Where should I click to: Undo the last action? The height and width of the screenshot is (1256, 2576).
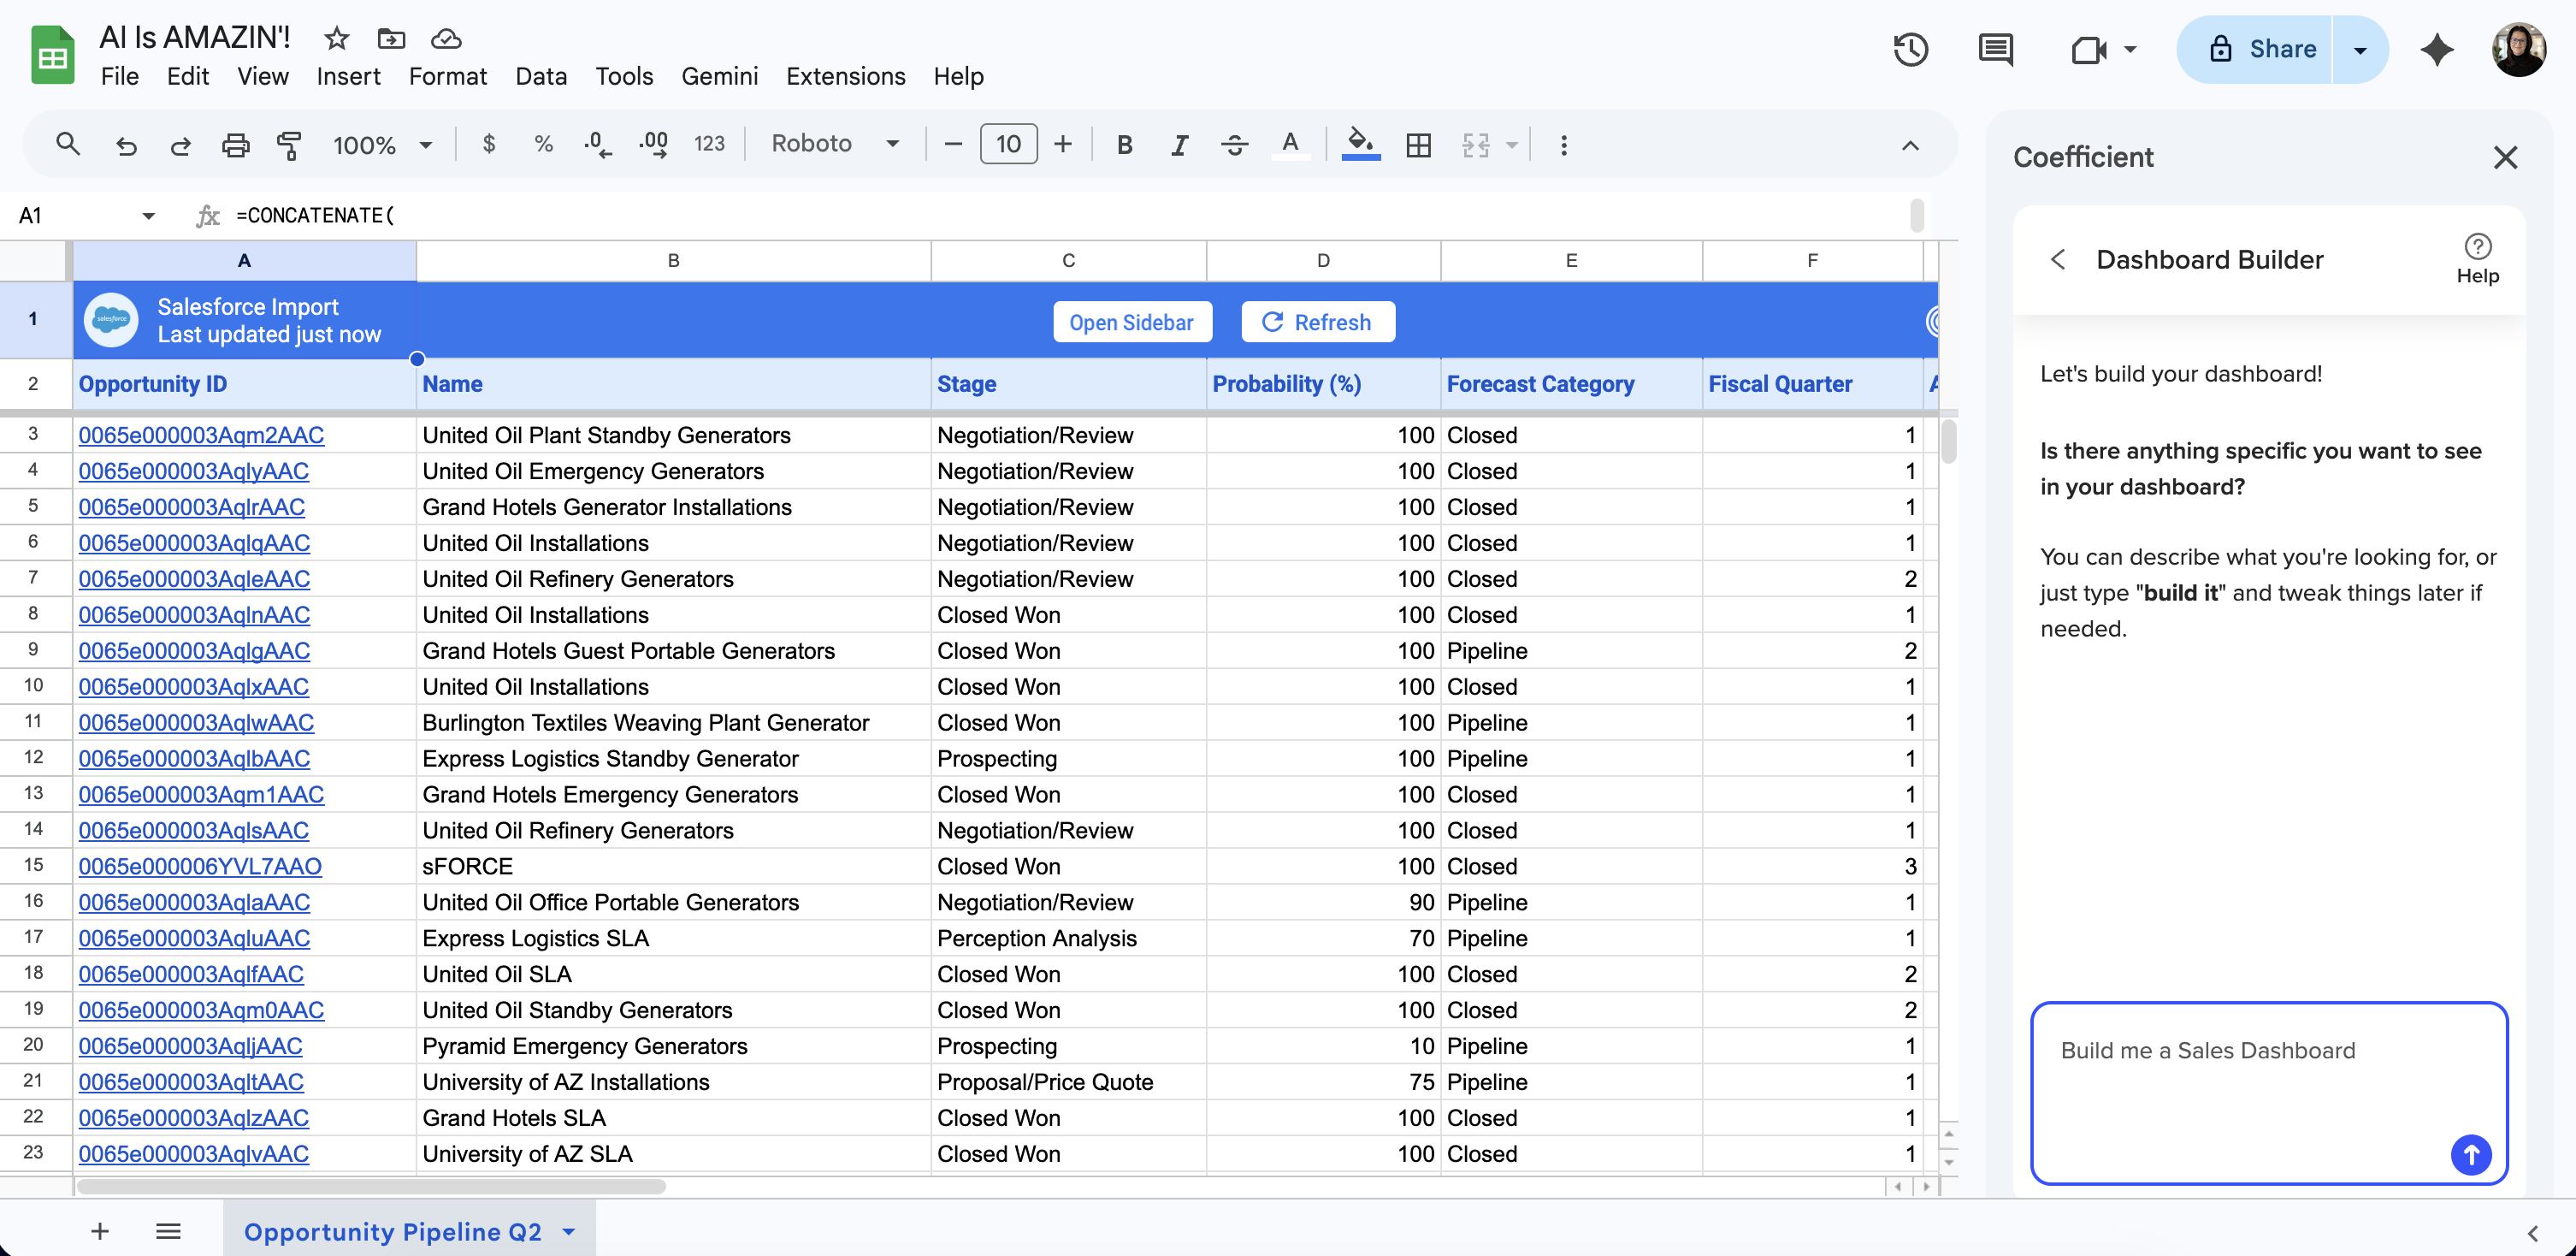(x=126, y=145)
